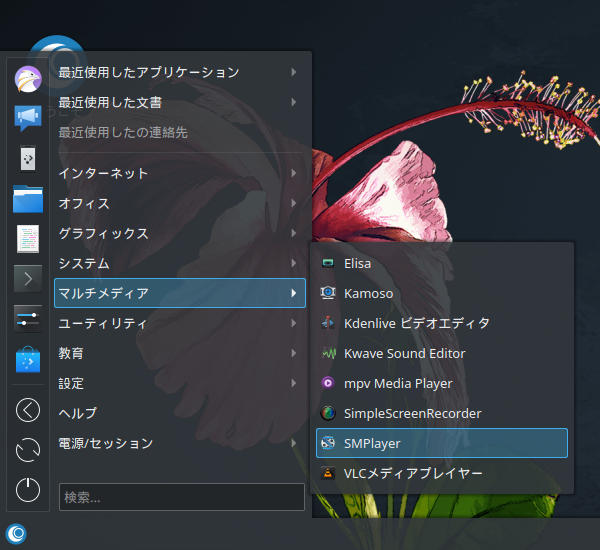Open Falkon browser from favorites sidebar
This screenshot has height=550, width=600.
[x=28, y=79]
